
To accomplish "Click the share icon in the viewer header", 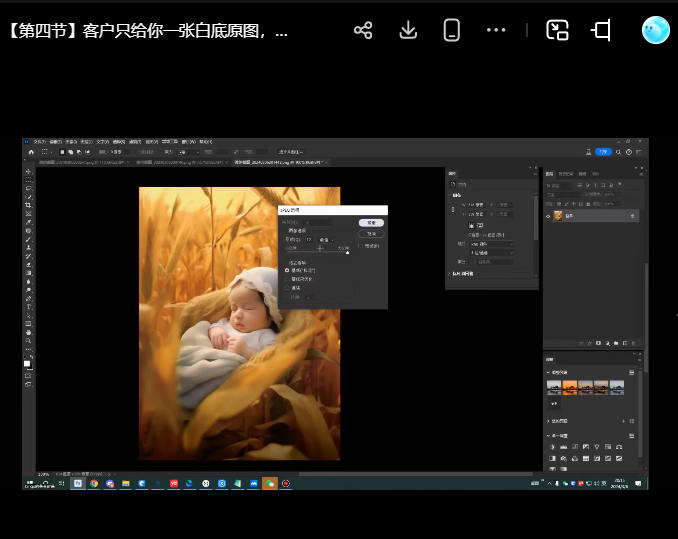I will coord(363,30).
